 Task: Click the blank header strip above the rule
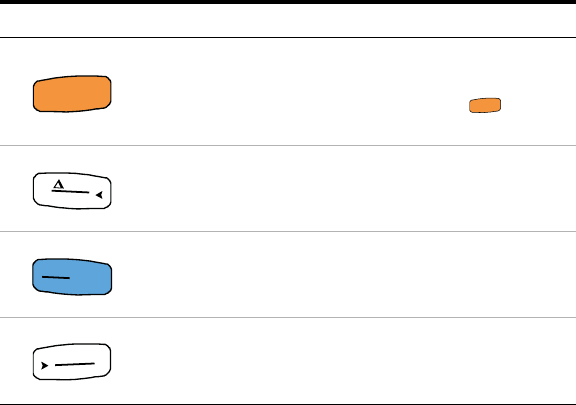pyautogui.click(x=288, y=20)
